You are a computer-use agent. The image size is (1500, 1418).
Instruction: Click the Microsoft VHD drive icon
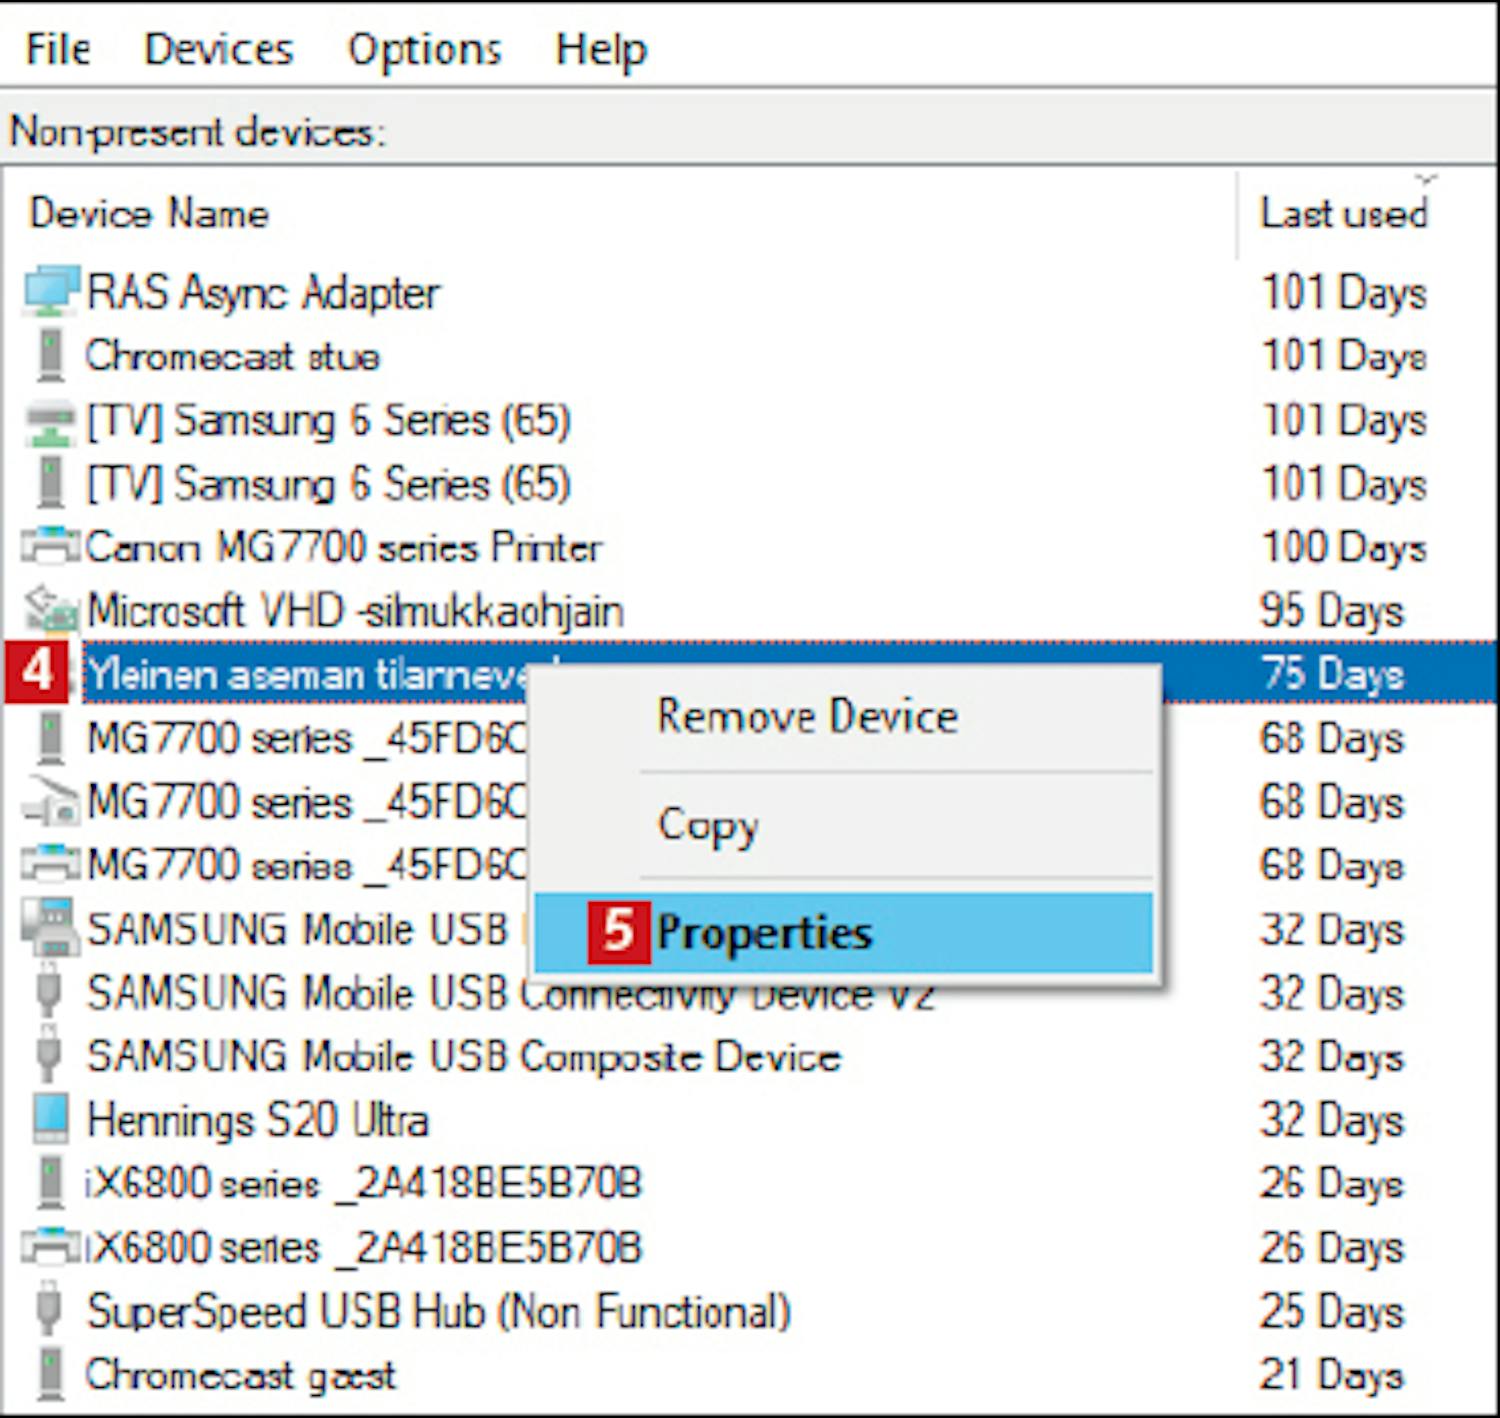click(x=49, y=610)
